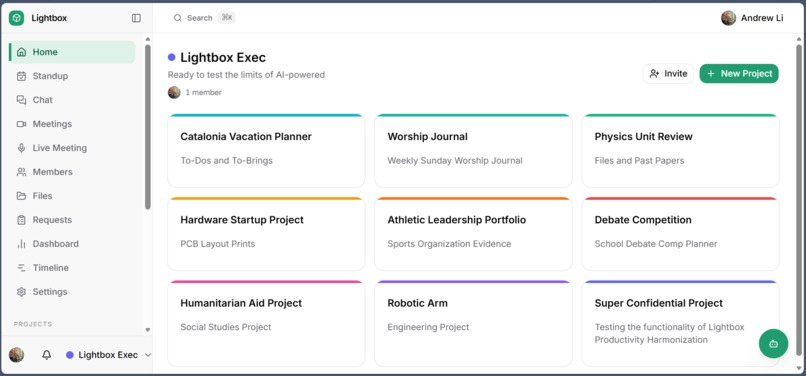Open Timeline from sidebar menu
Viewport: 806px width, 376px height.
click(72, 267)
